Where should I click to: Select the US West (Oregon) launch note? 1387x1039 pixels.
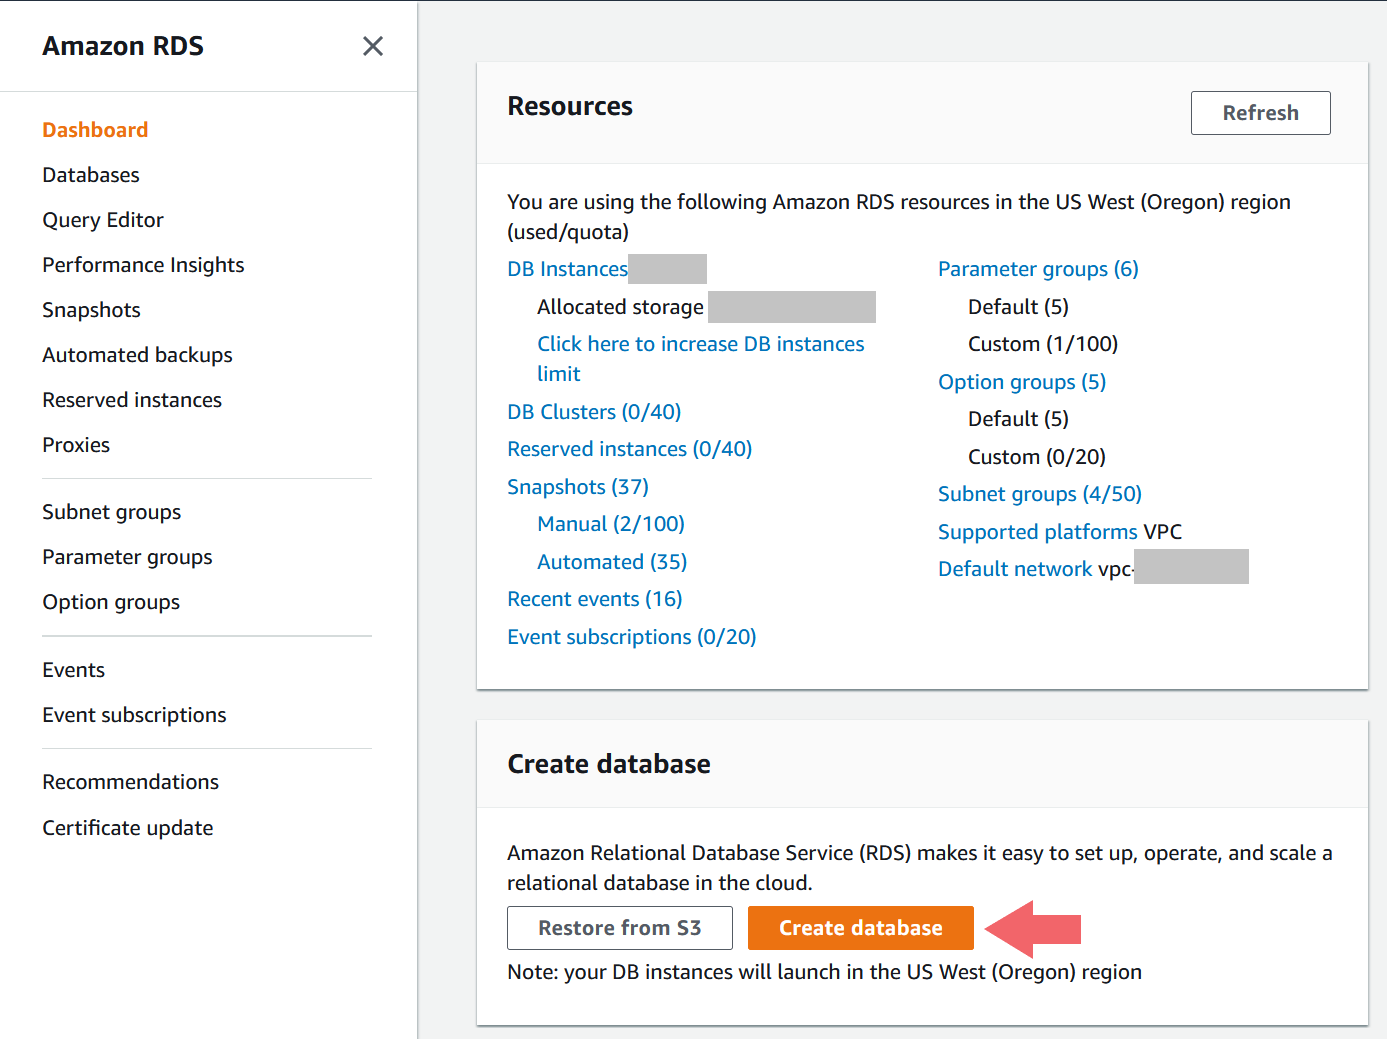point(824,972)
